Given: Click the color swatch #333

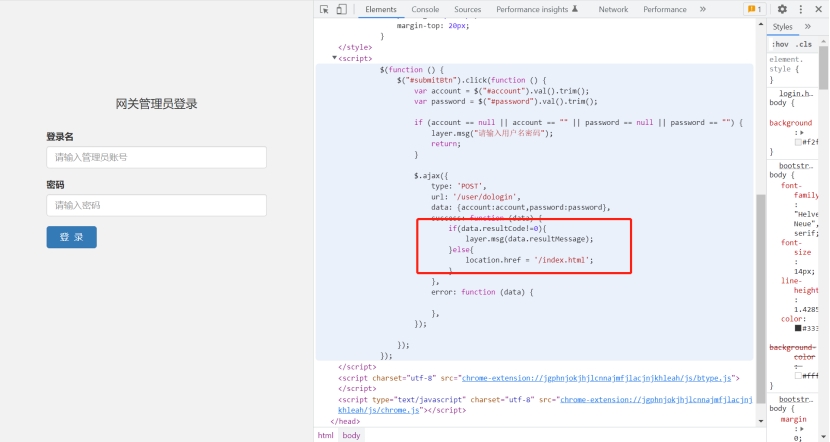Looking at the screenshot, I should [x=798, y=328].
